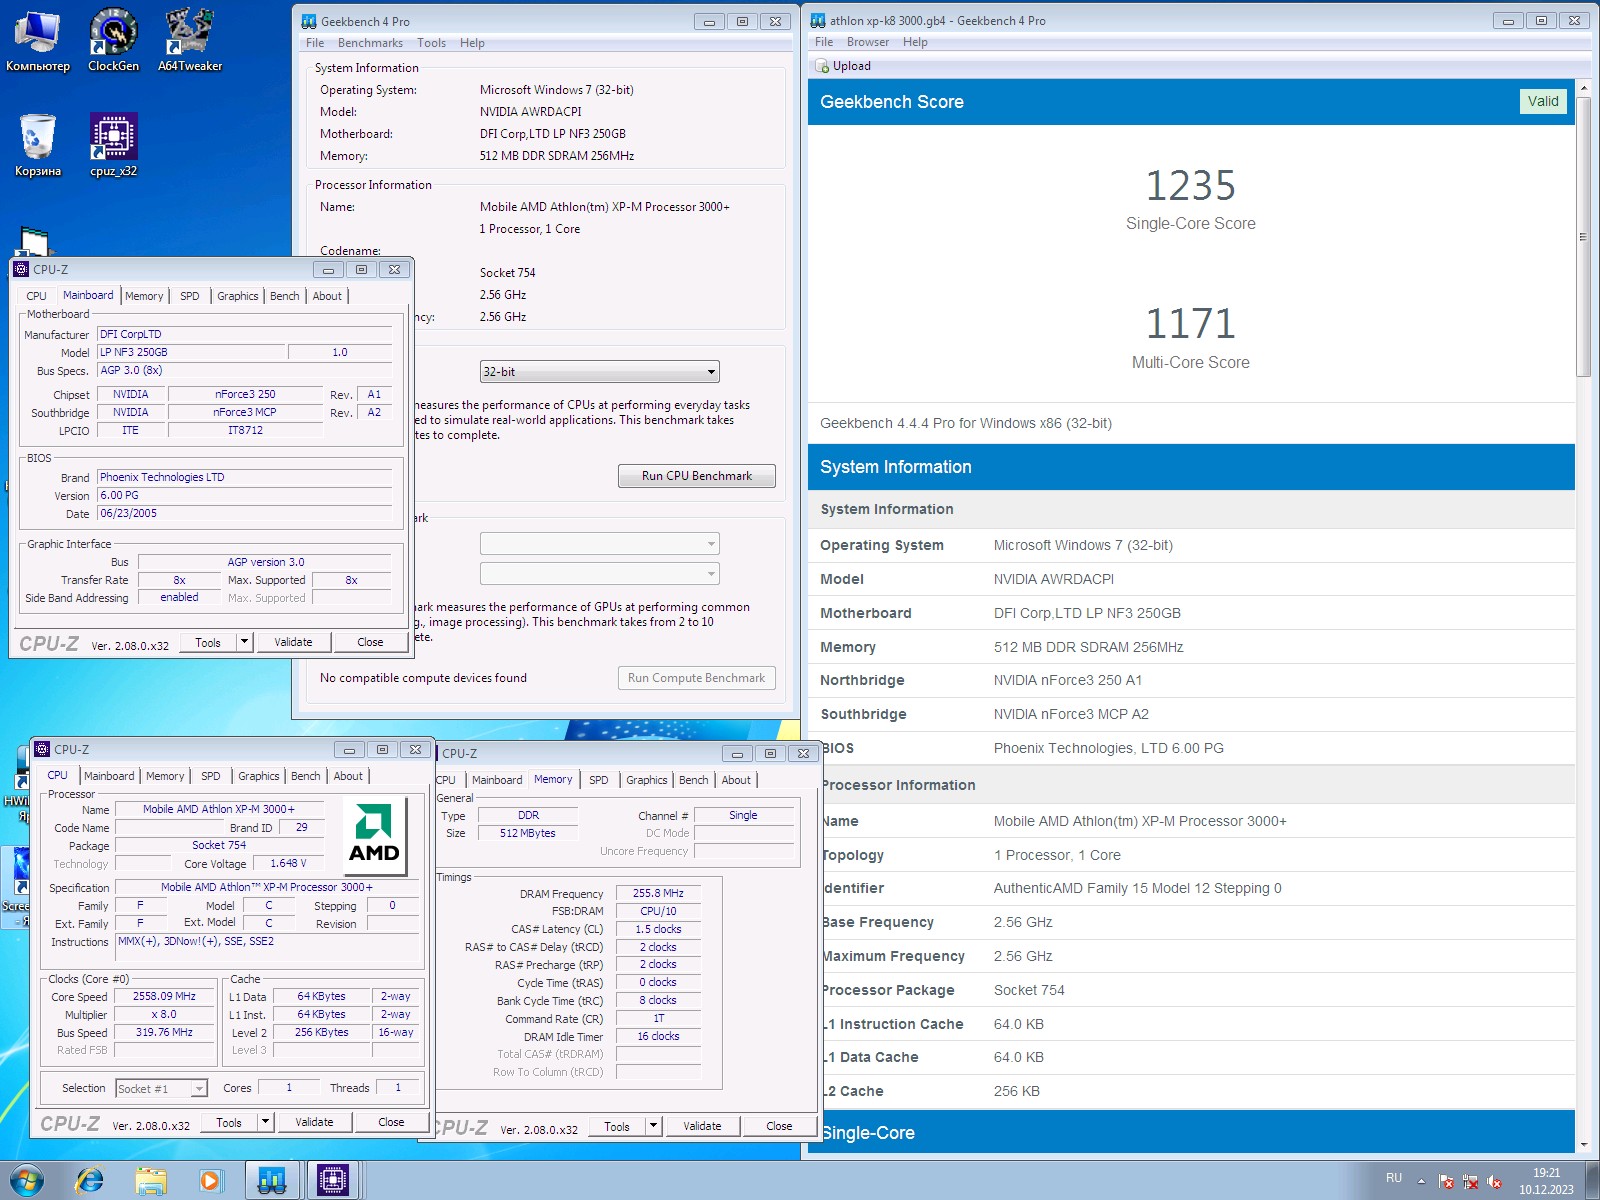Click BIOS date value 06/23/2005
The height and width of the screenshot is (1200, 1600).
[244, 514]
